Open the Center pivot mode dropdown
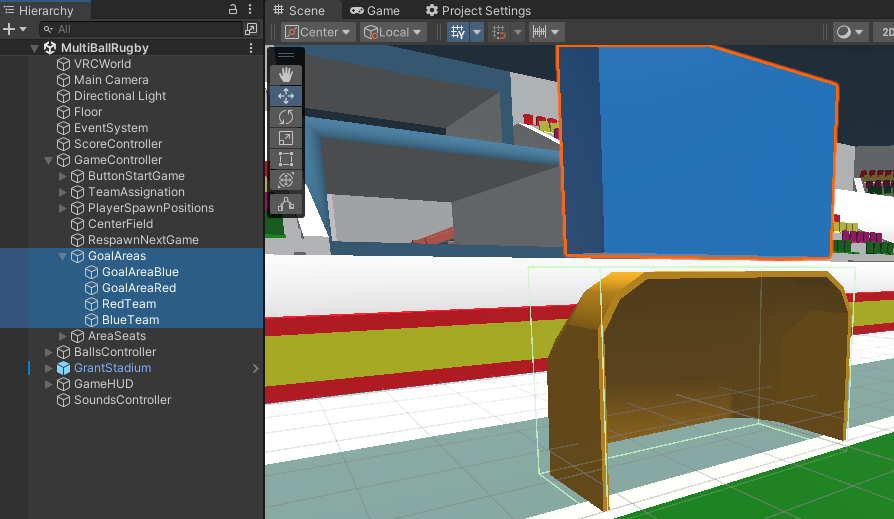The height and width of the screenshot is (519, 894). pos(319,32)
